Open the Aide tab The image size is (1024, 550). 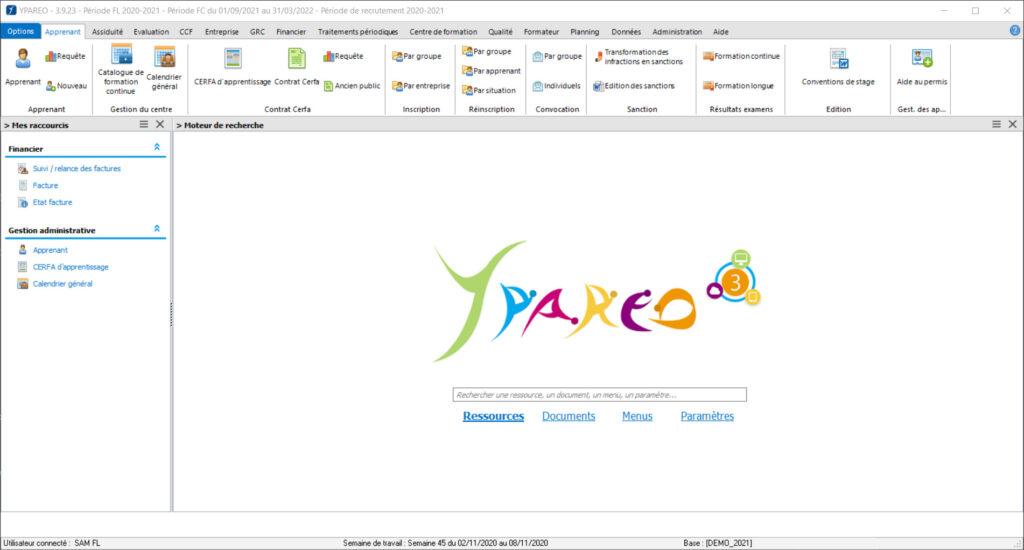coord(720,31)
